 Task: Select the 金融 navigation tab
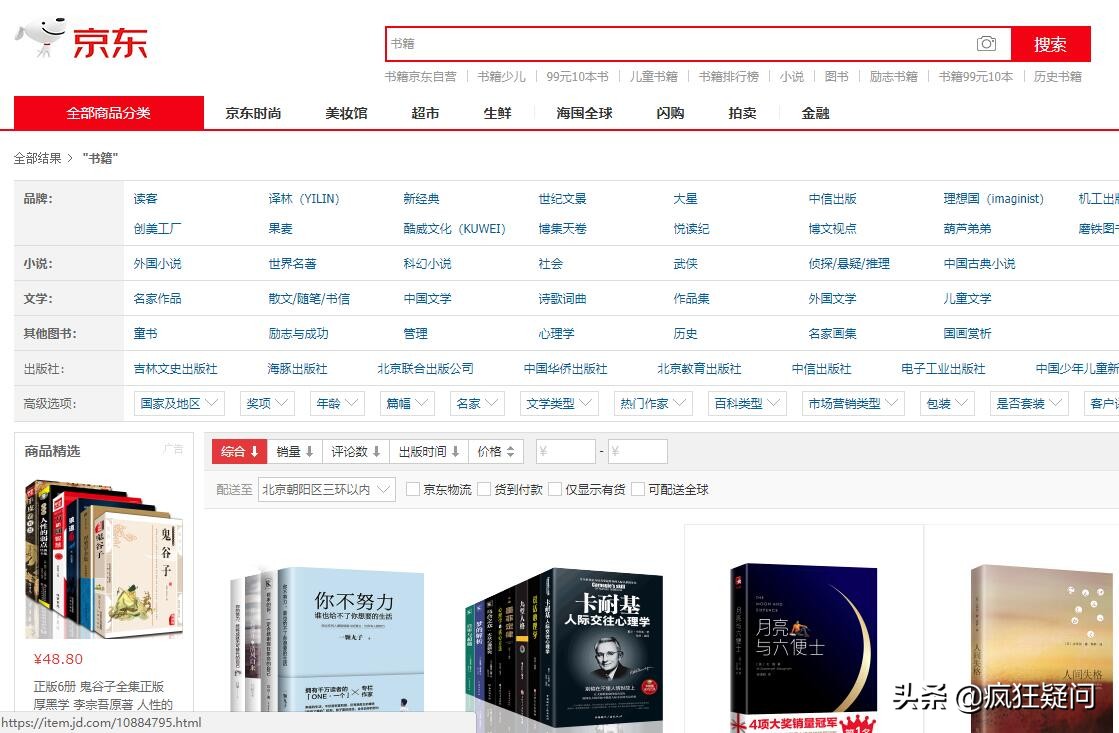(814, 113)
